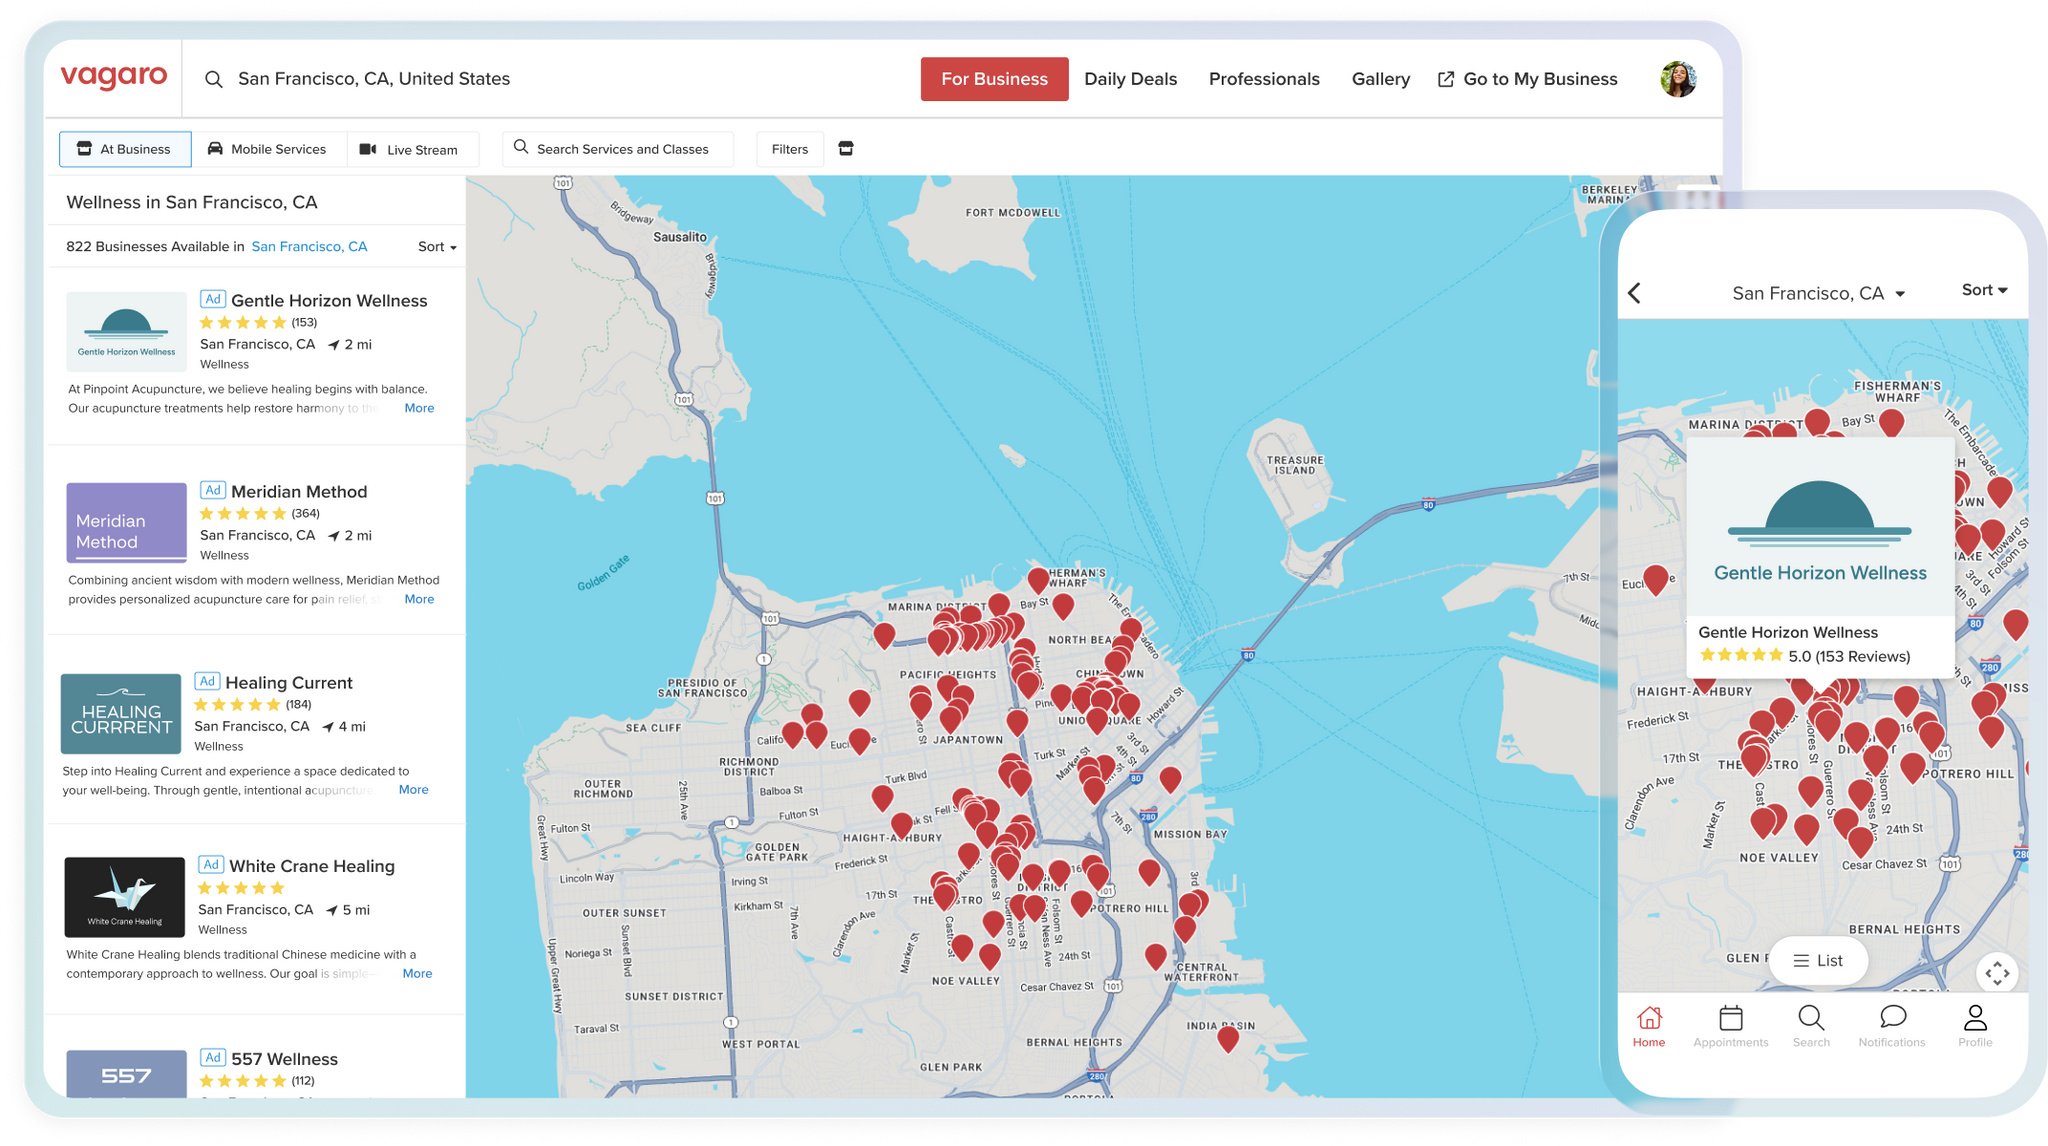Open the Daily Deals menu item
The image size is (2048, 1146).
point(1130,79)
